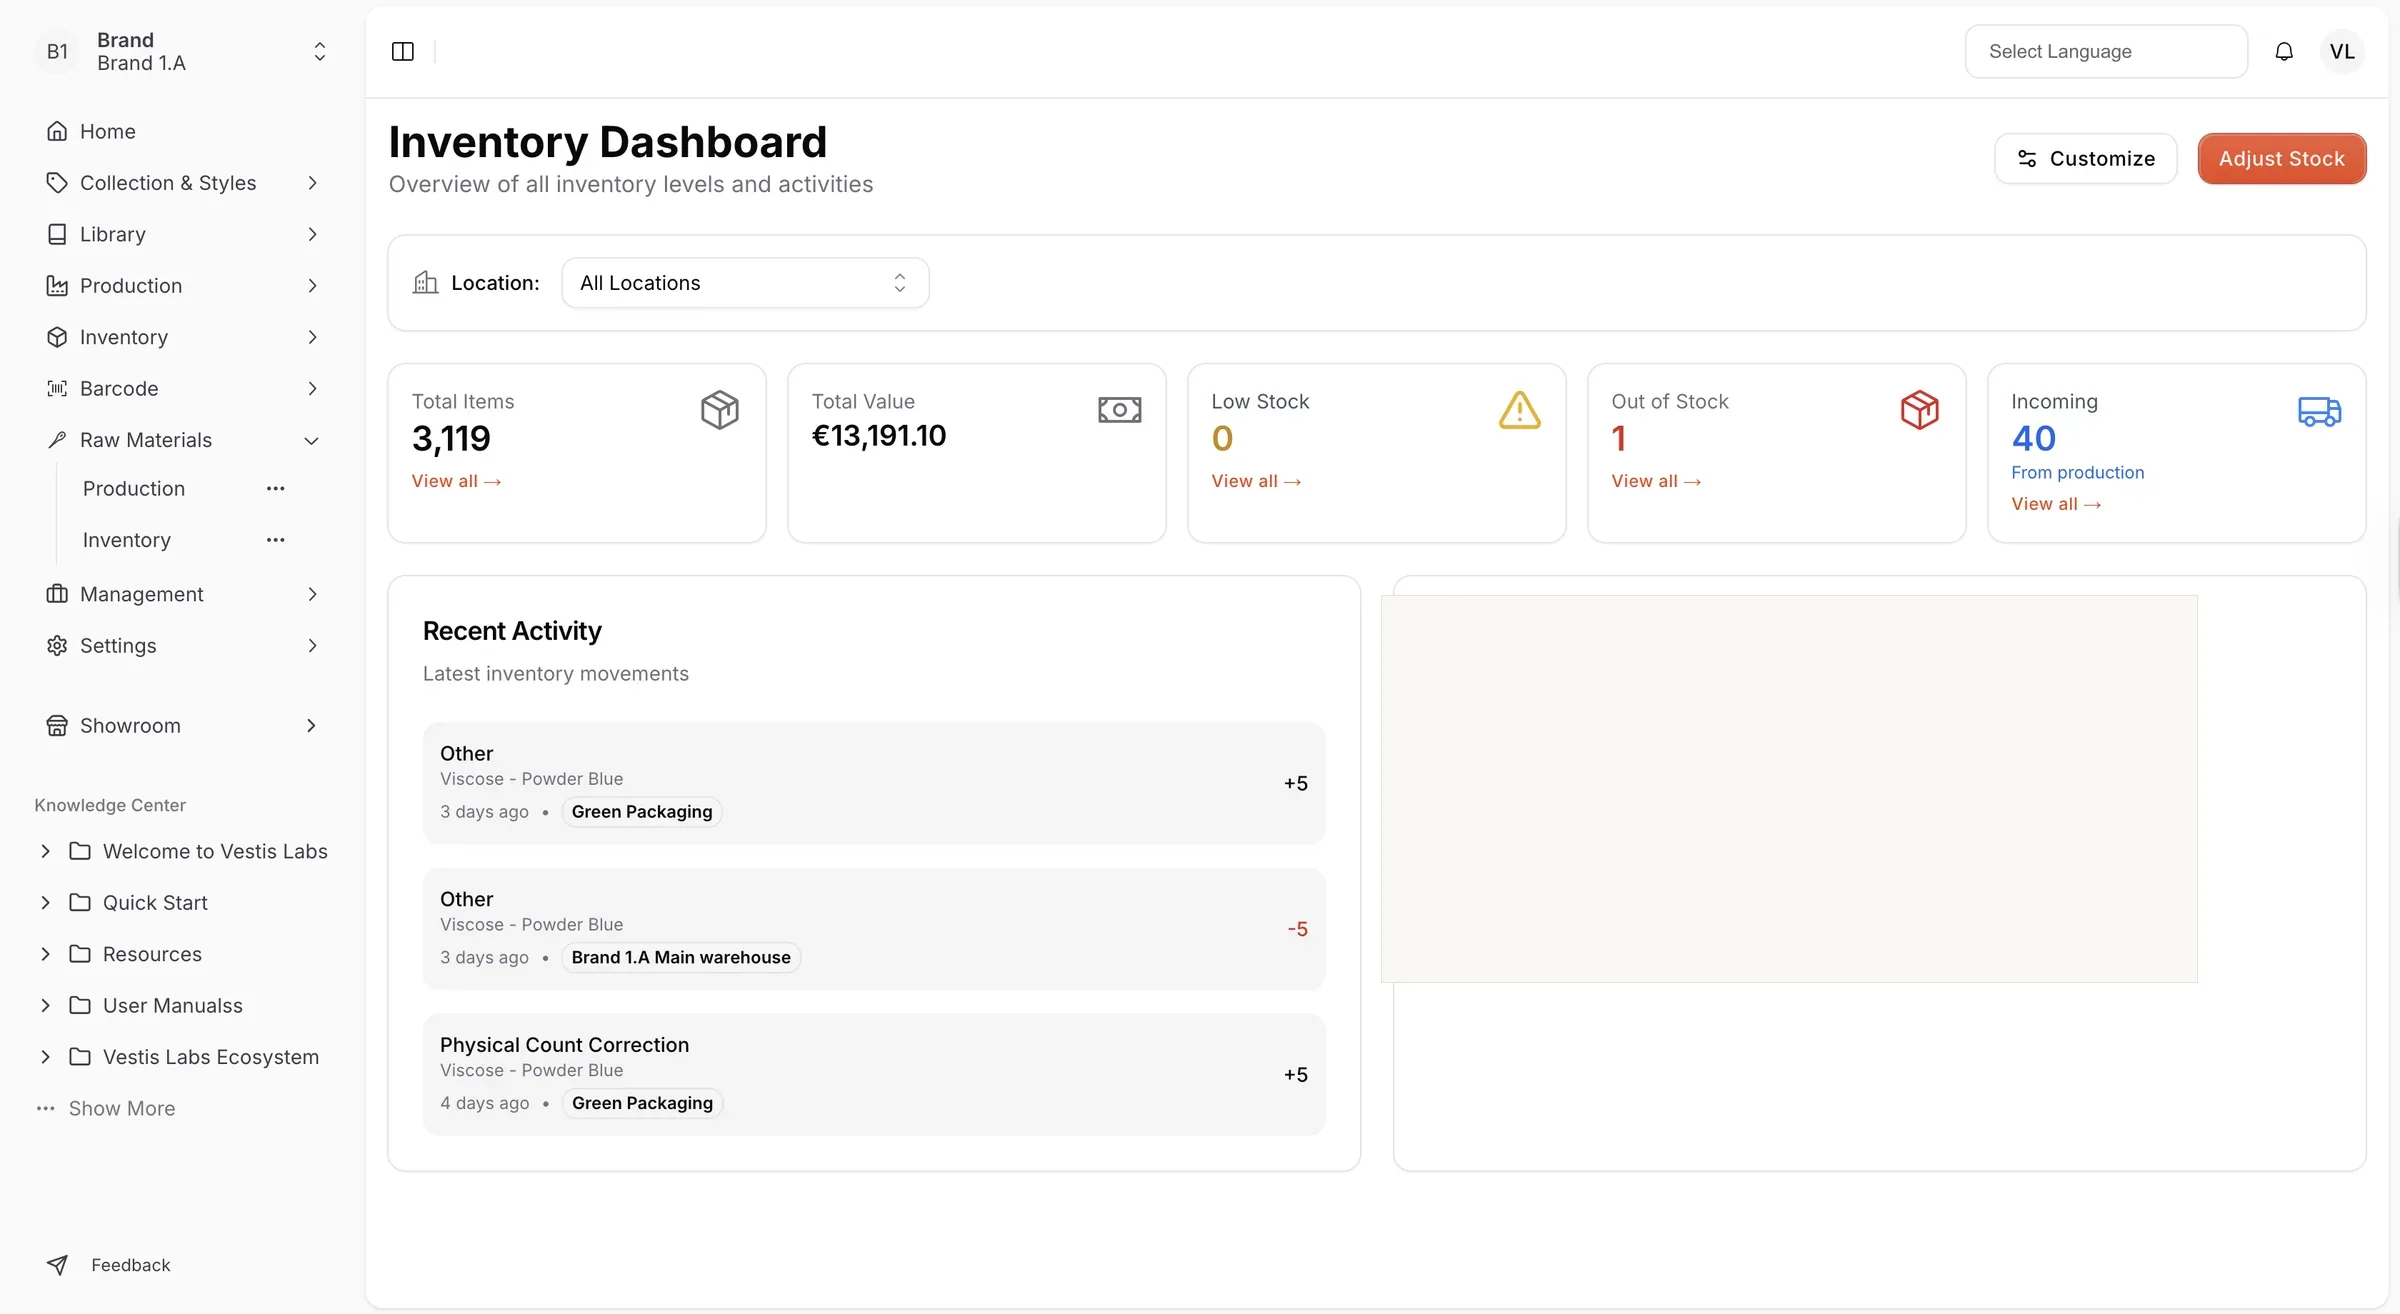The height and width of the screenshot is (1314, 2400).
Task: Toggle the sidebar panel icon
Action: [x=403, y=51]
